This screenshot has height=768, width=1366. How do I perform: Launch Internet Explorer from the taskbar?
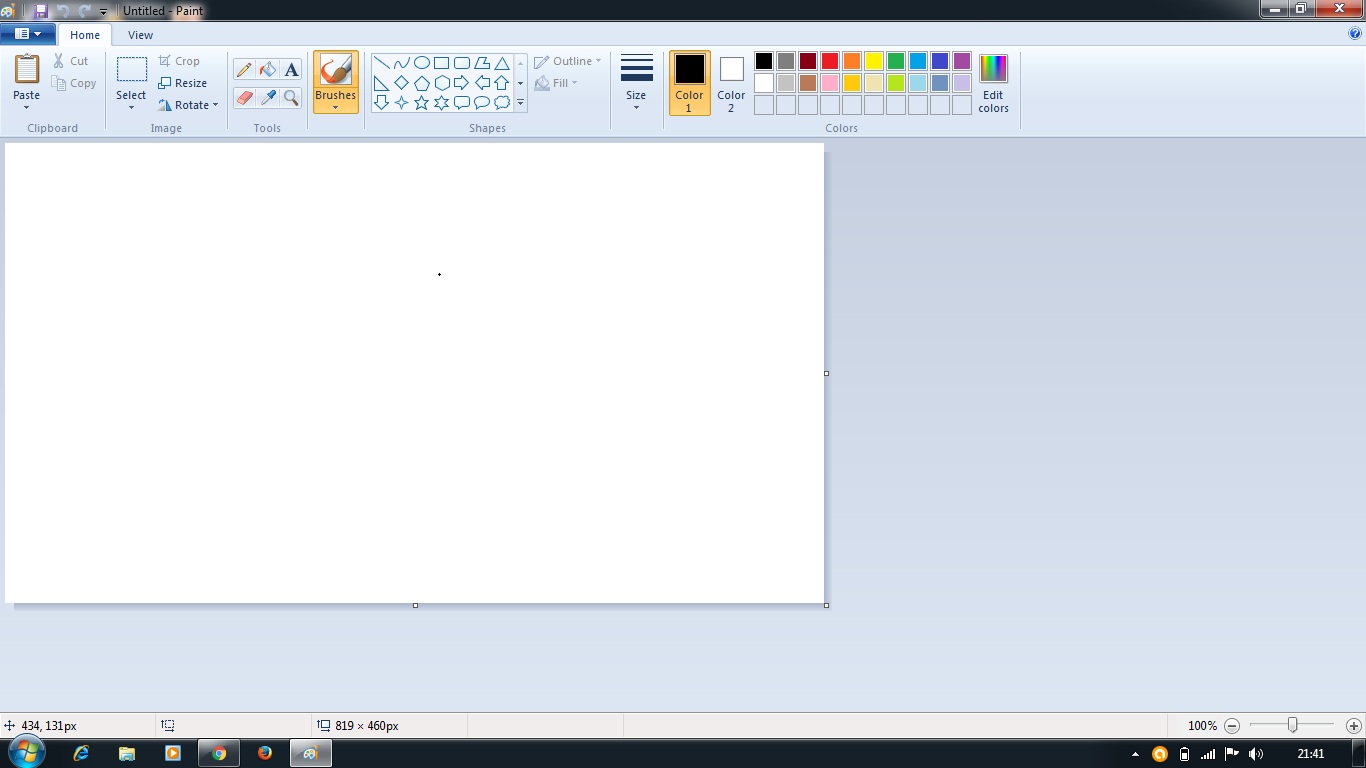tap(81, 753)
